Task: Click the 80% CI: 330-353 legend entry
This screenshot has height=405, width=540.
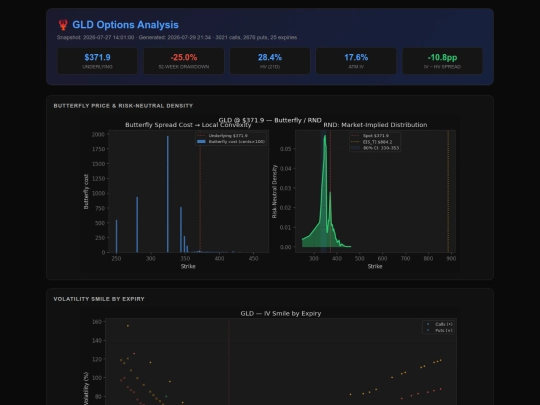Action: click(x=375, y=148)
